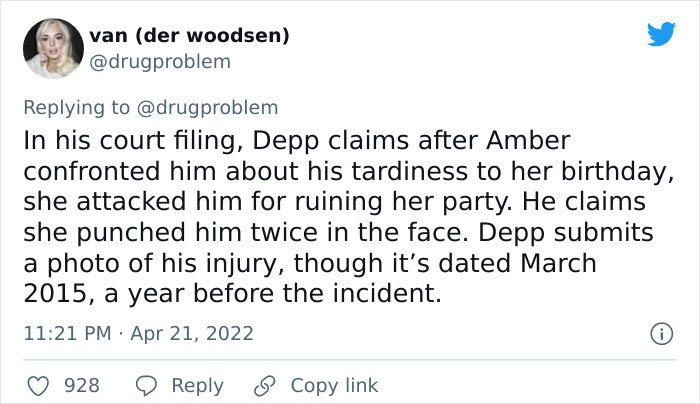This screenshot has width=700, height=404.
Task: Open the profile avatar photo
Action: point(53,48)
